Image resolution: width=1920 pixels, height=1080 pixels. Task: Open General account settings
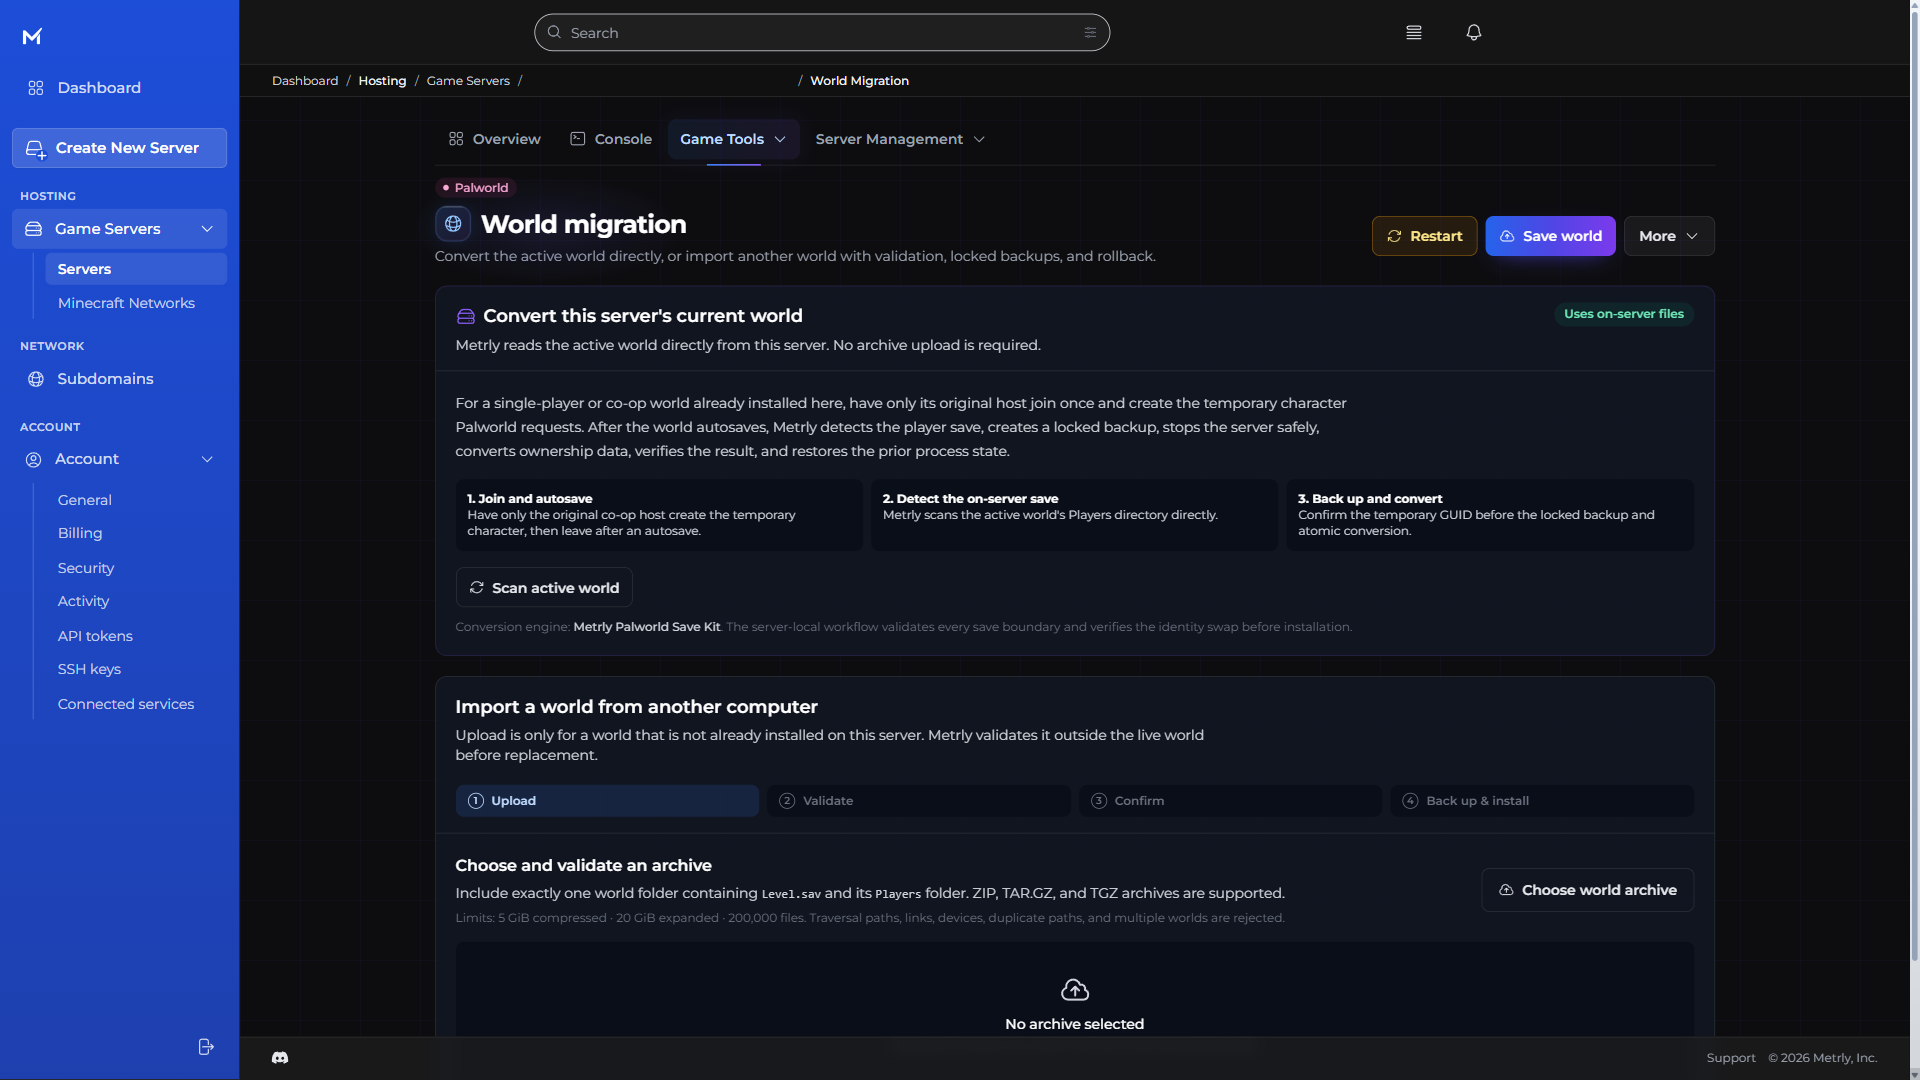[x=85, y=500]
